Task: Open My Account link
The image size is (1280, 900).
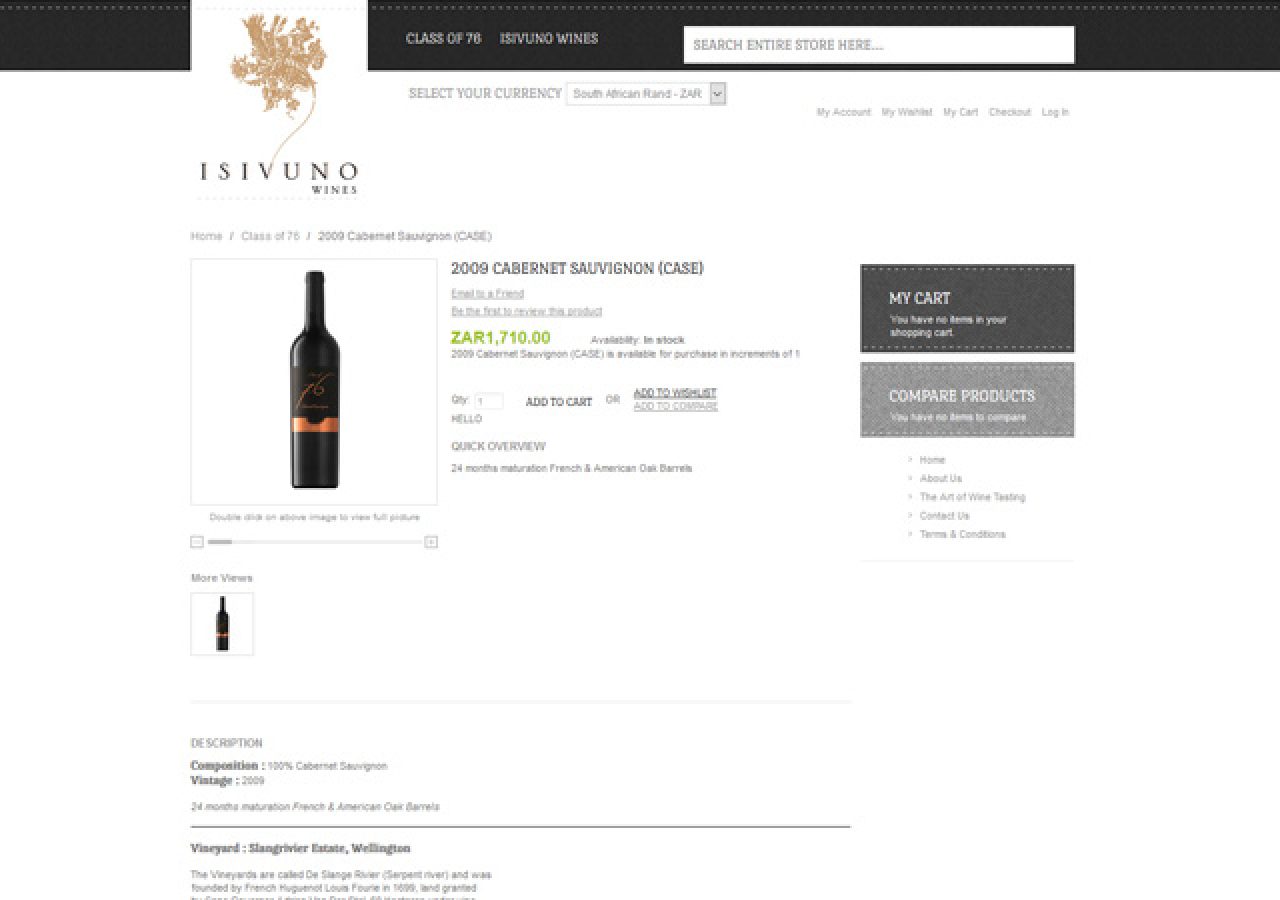Action: (844, 112)
